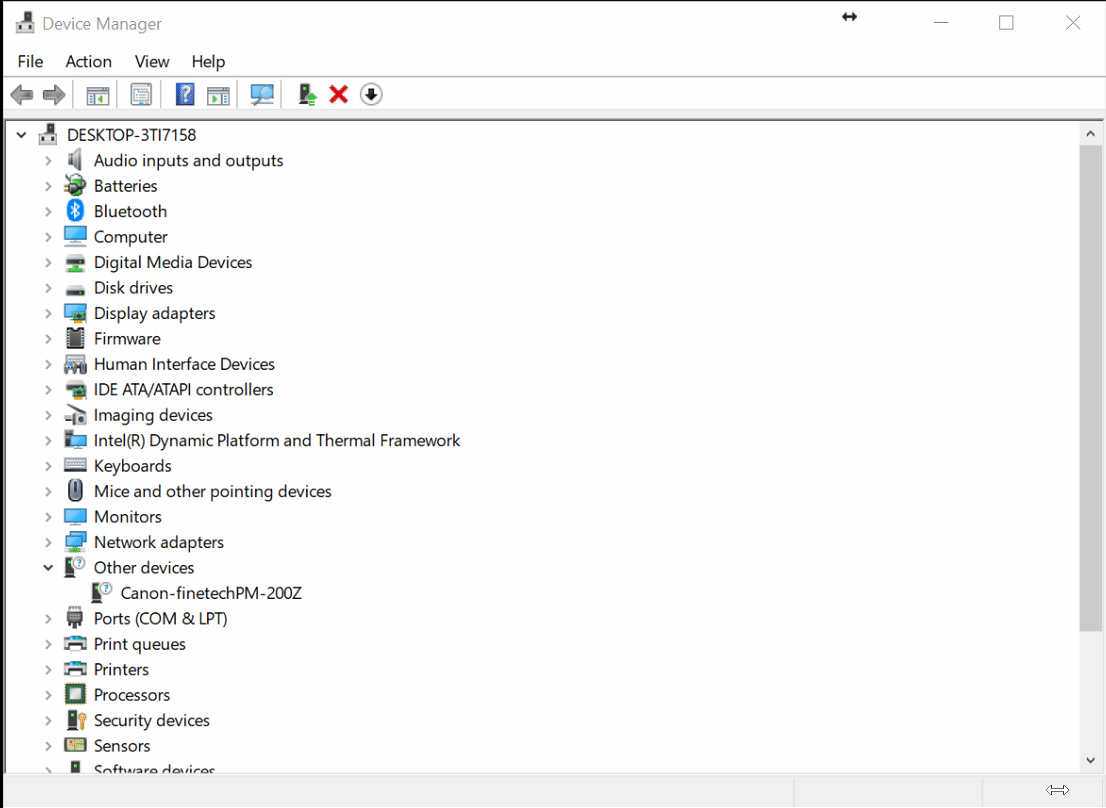Click the scrollbar down arrow

1090,760
